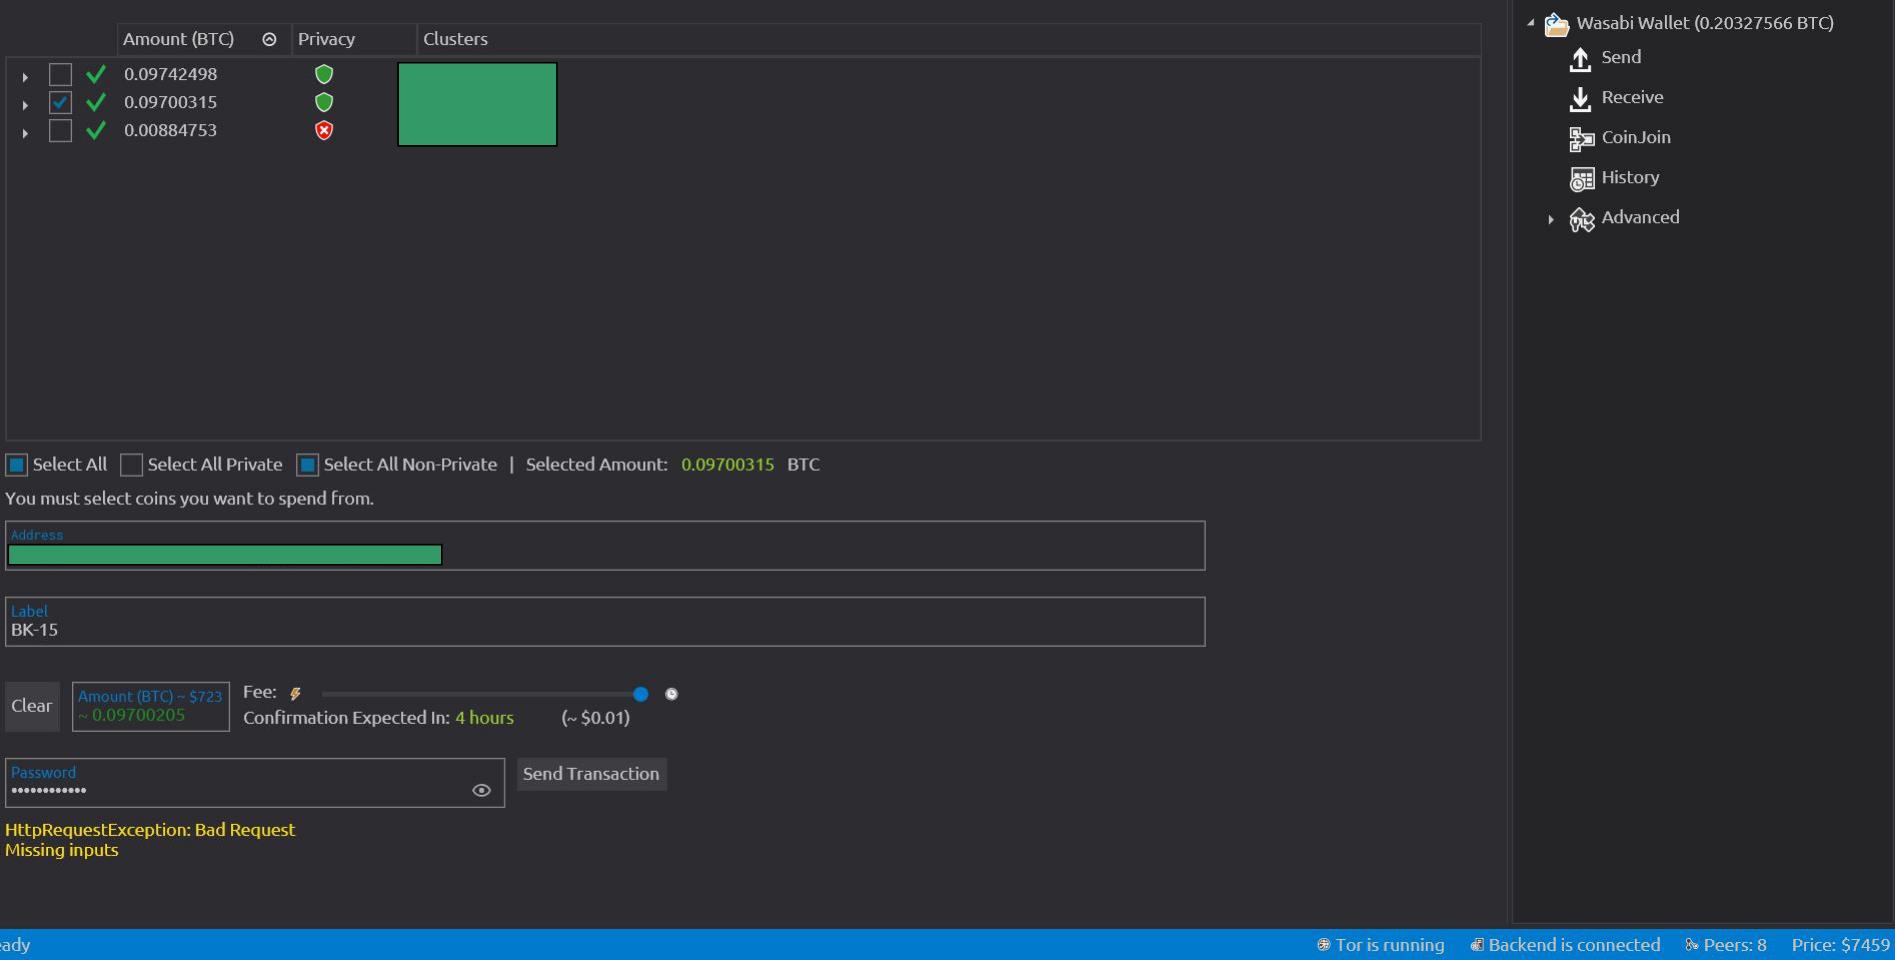Tick the checkbox for coin 0.09742498

(x=60, y=75)
